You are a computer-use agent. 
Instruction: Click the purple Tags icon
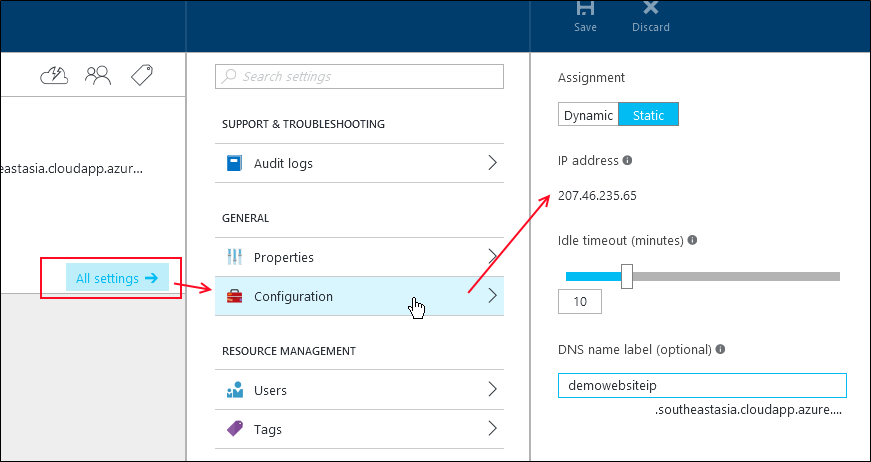pos(234,429)
